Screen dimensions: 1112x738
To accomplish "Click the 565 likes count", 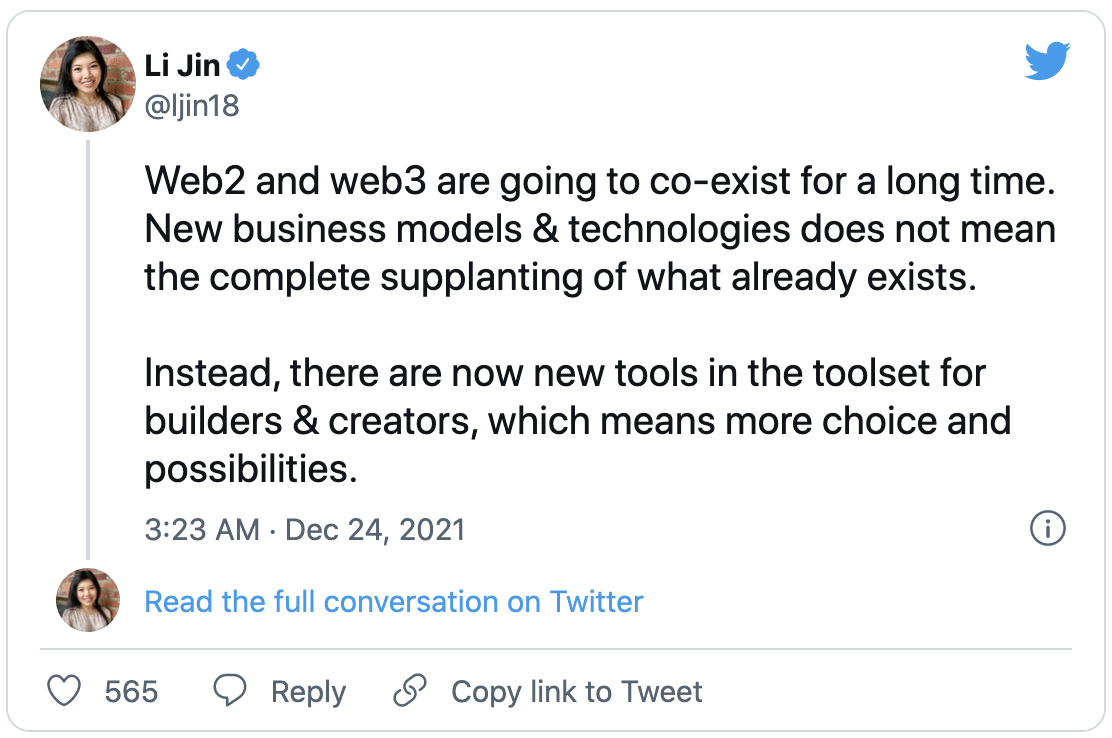I will (x=131, y=691).
